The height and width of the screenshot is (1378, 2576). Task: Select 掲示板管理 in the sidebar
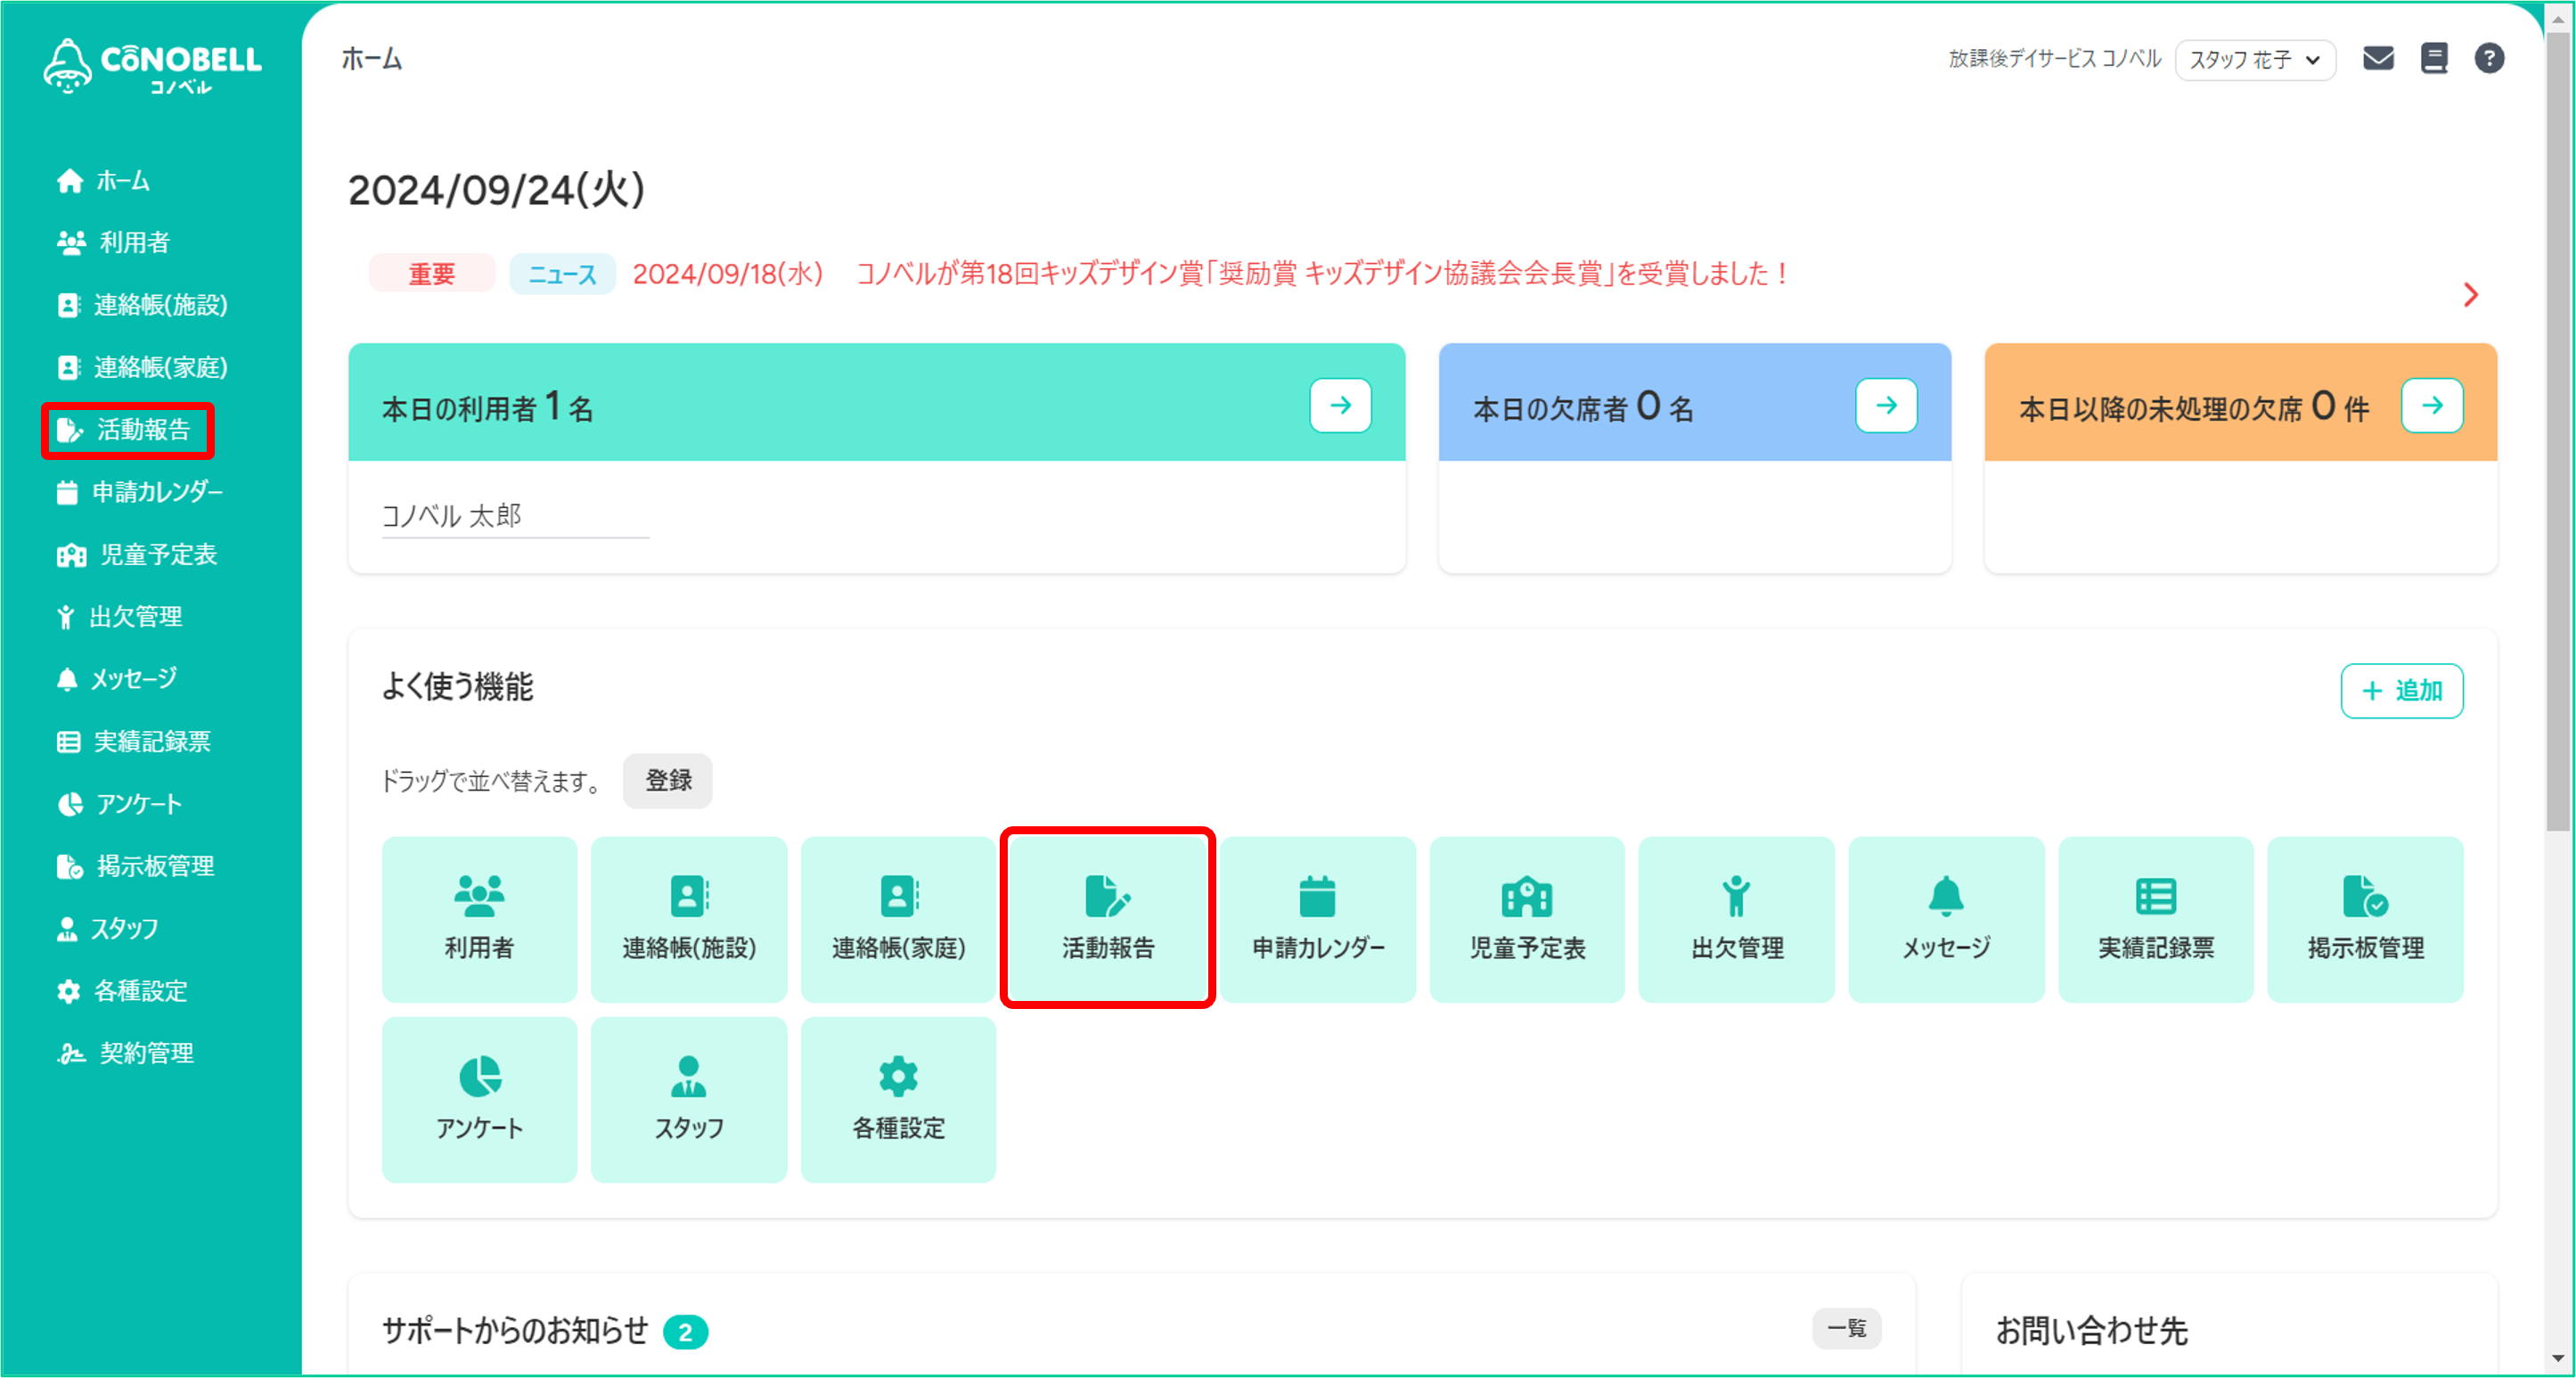[135, 866]
